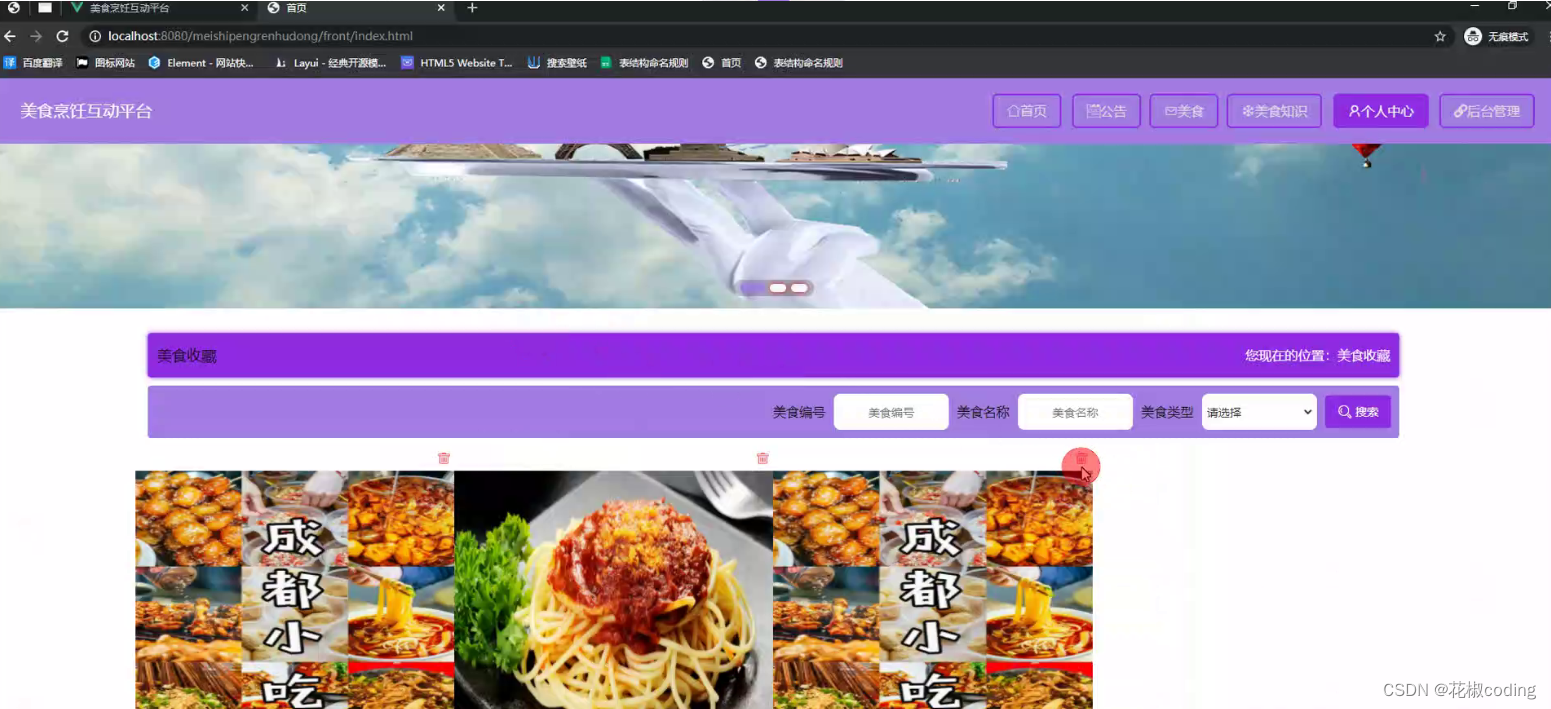The image size is (1551, 709).
Task: Select the first carousel indicator dot
Action: [754, 288]
